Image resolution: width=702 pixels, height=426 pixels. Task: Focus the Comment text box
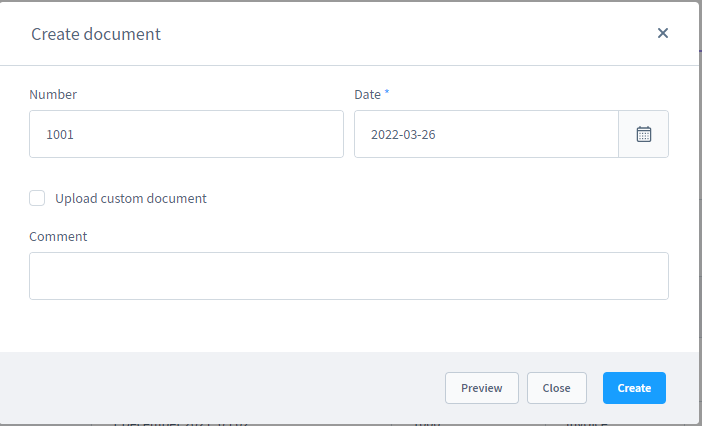[x=348, y=276]
